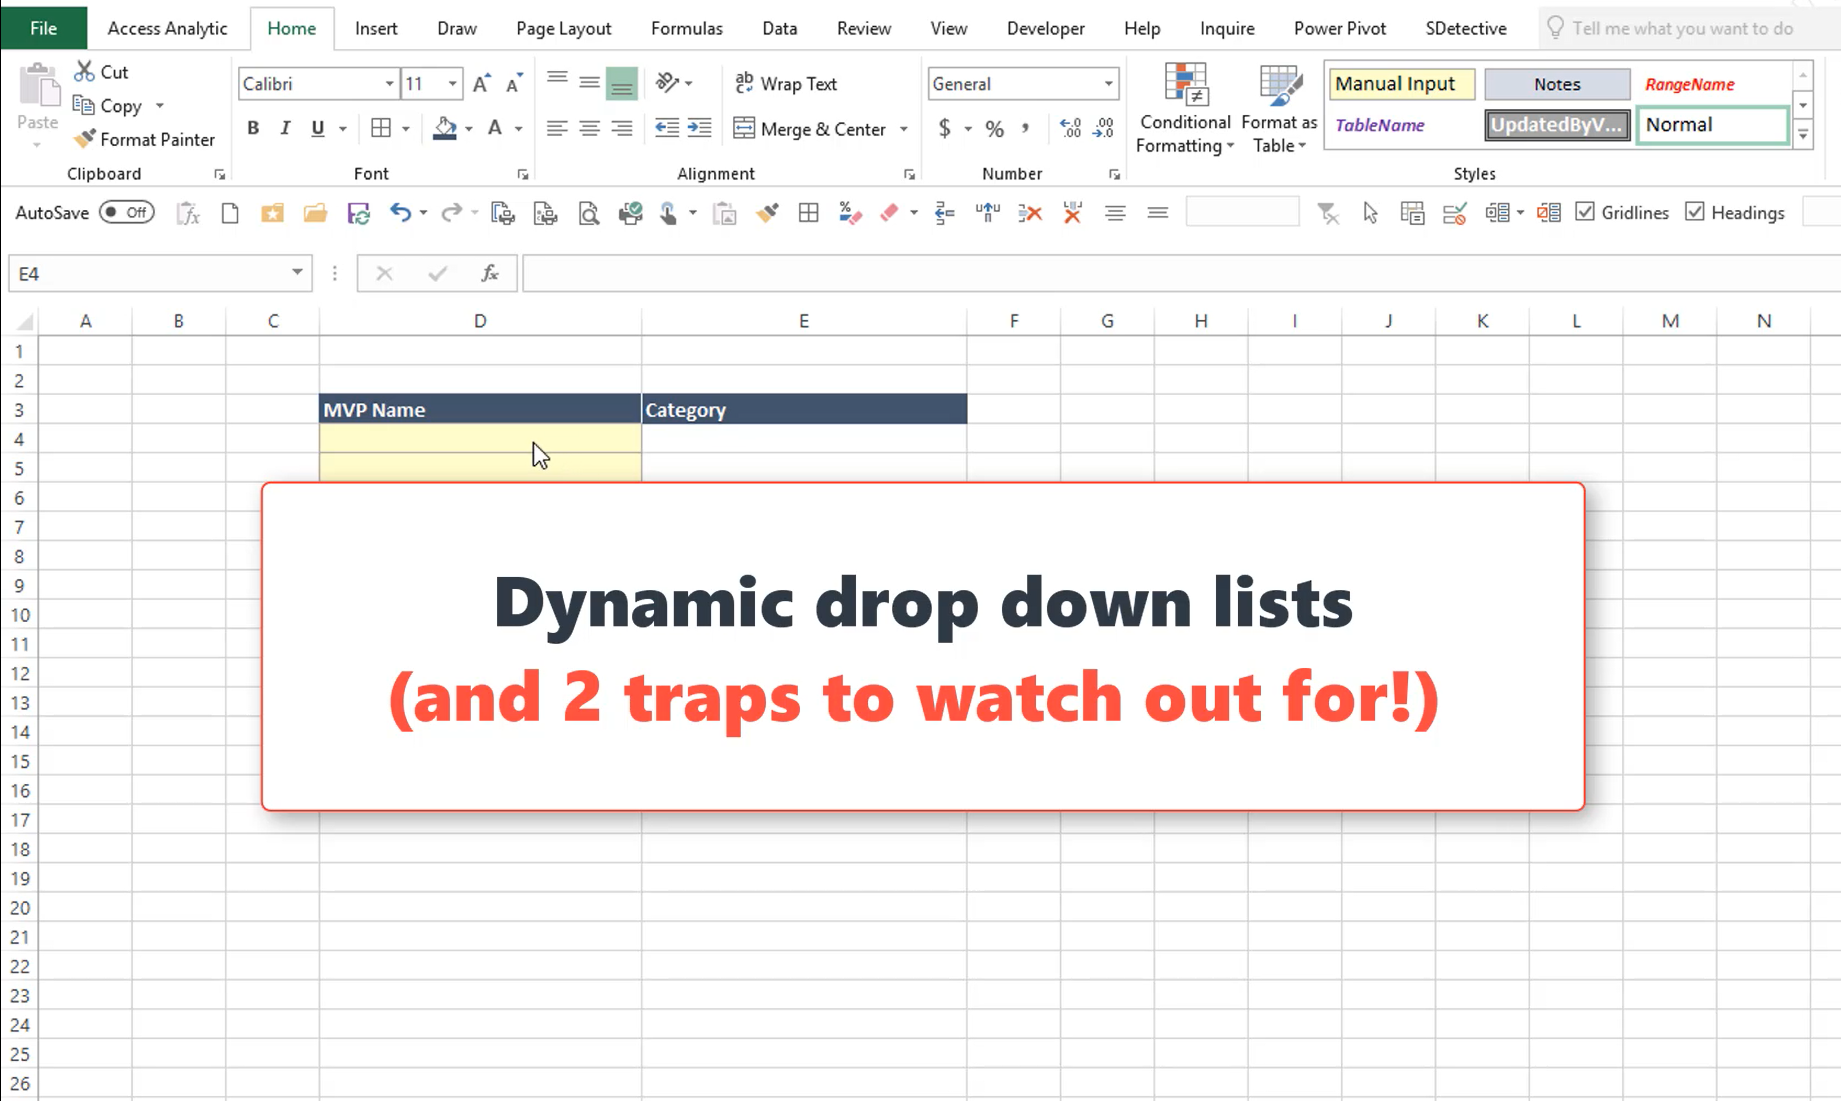Open Font dialog launcher
Screen dimensions: 1841x1101
click(523, 174)
